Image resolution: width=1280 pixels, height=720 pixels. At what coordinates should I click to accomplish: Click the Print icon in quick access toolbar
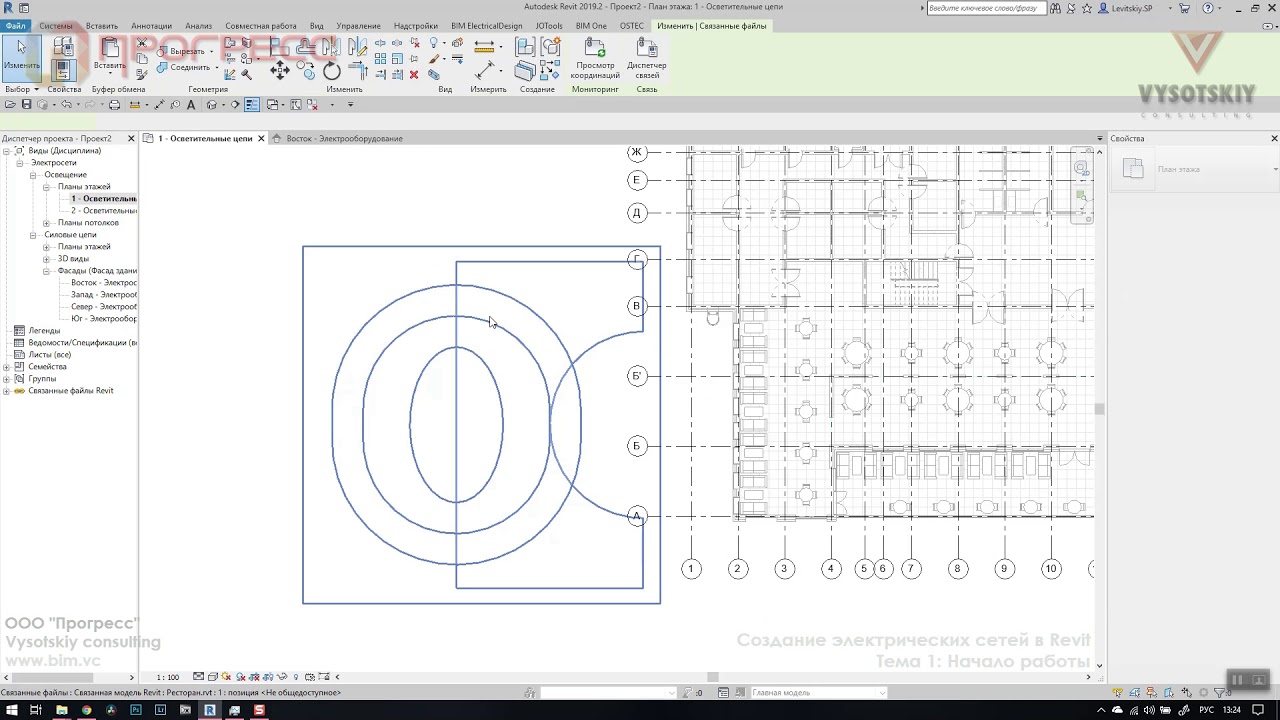114,104
